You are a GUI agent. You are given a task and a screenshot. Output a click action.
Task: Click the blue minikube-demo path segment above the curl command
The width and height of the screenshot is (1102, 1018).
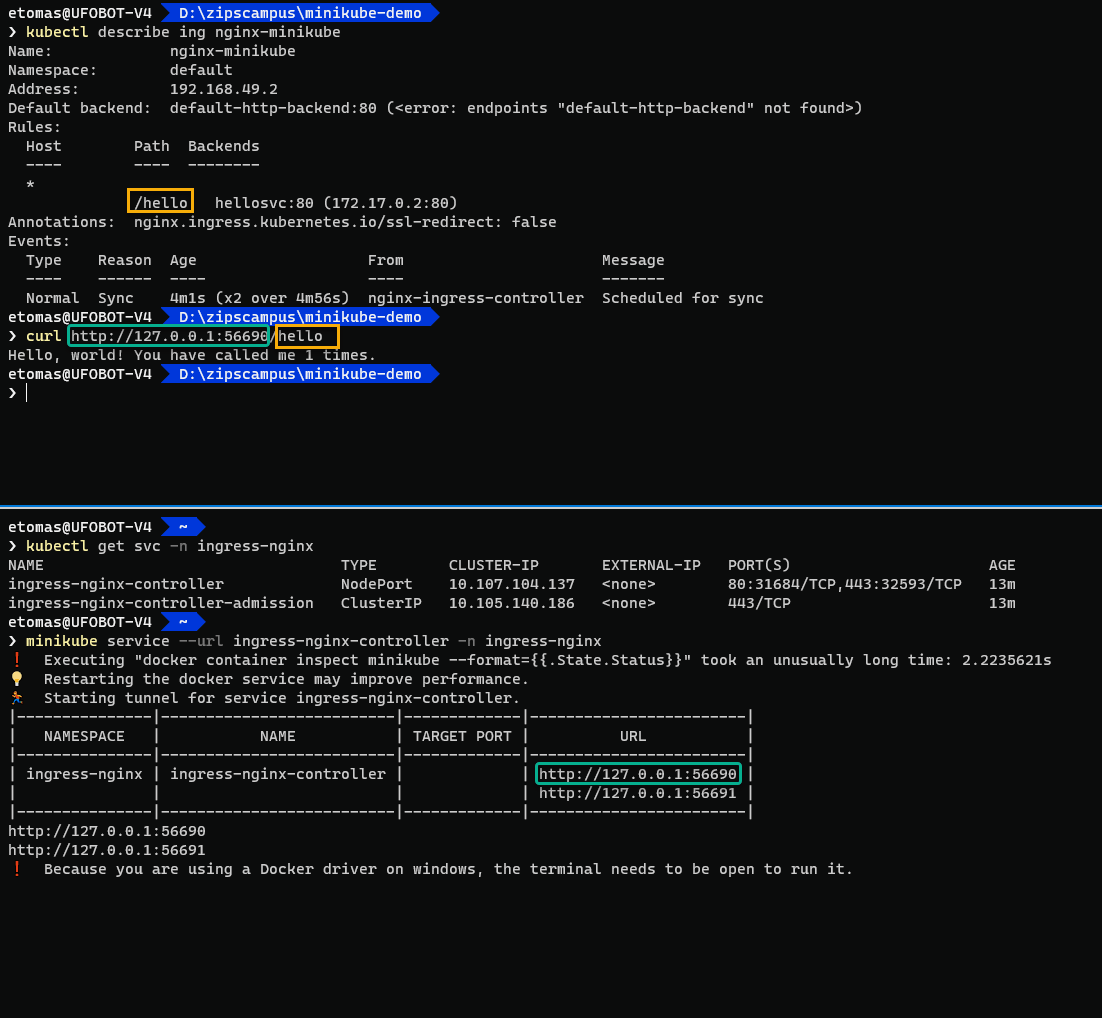click(x=299, y=317)
